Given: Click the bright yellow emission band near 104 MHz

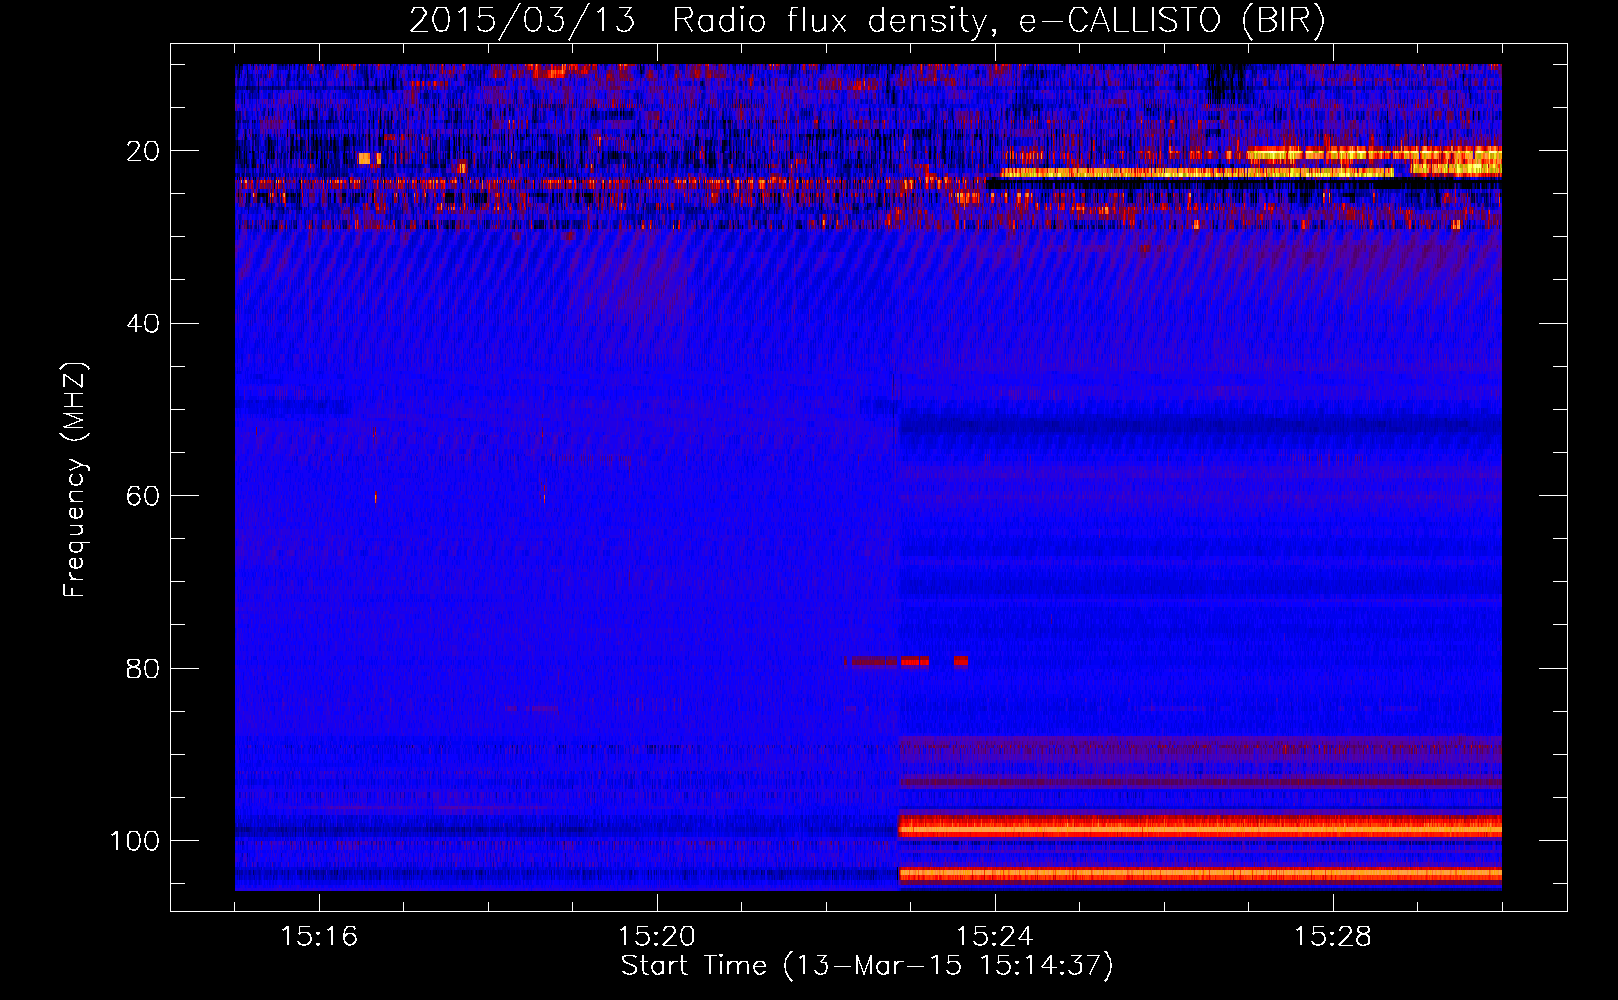Looking at the screenshot, I should [1200, 874].
